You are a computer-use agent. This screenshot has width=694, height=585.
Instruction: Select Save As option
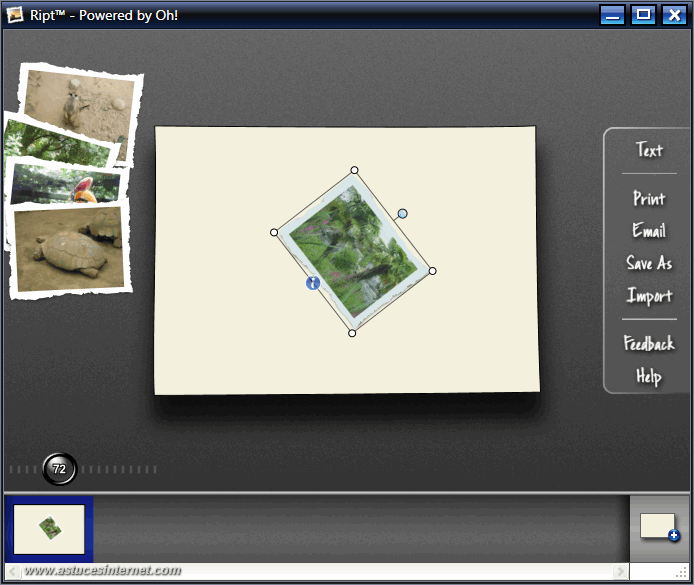pyautogui.click(x=649, y=263)
